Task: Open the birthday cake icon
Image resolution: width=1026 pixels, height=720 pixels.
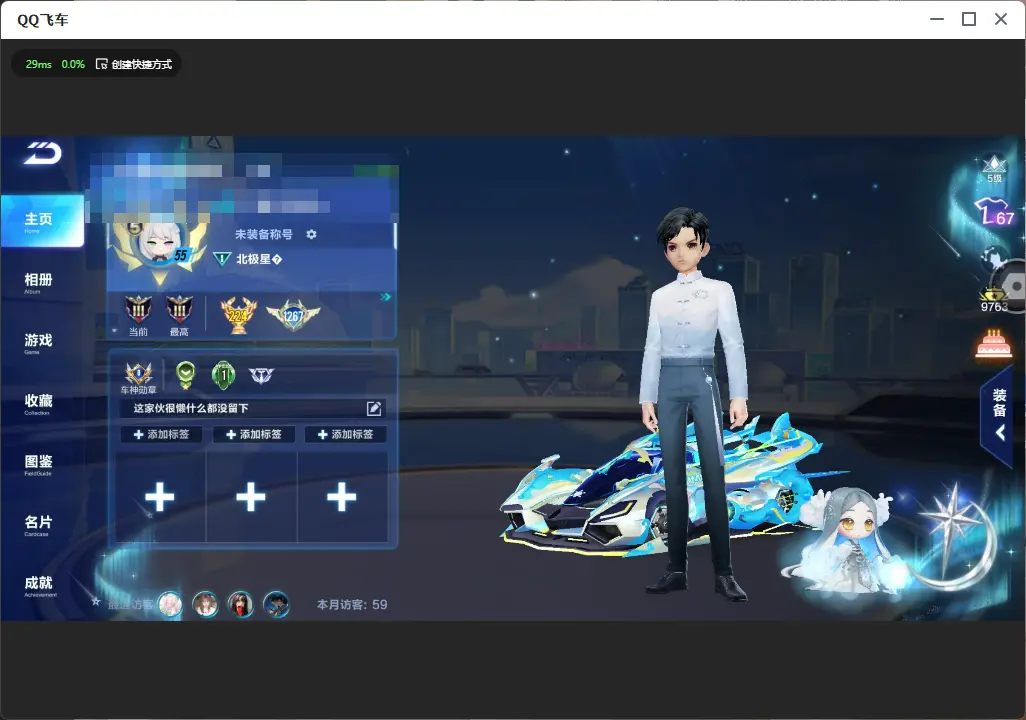Action: [x=994, y=345]
